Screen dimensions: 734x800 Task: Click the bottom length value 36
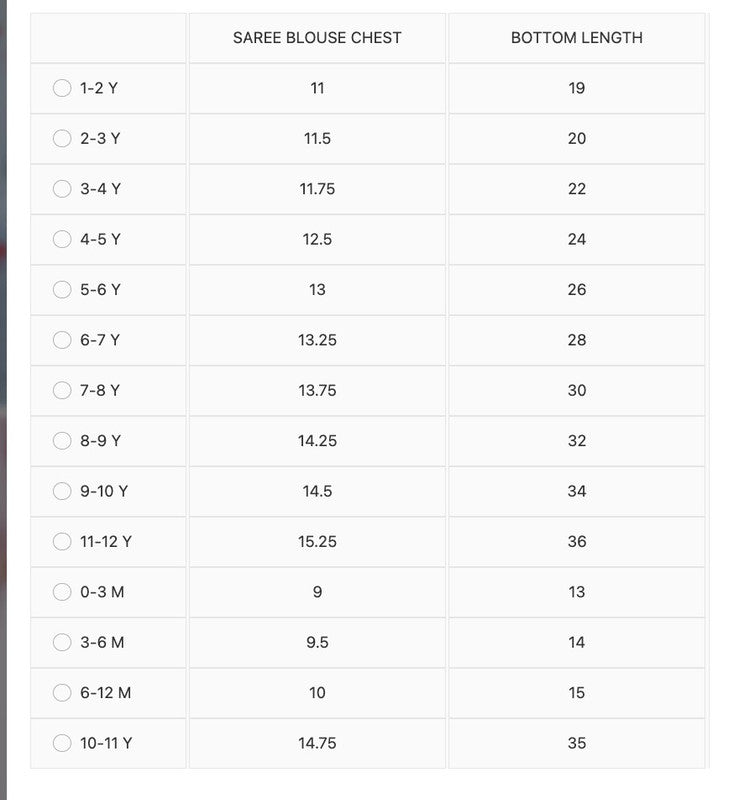pyautogui.click(x=577, y=541)
